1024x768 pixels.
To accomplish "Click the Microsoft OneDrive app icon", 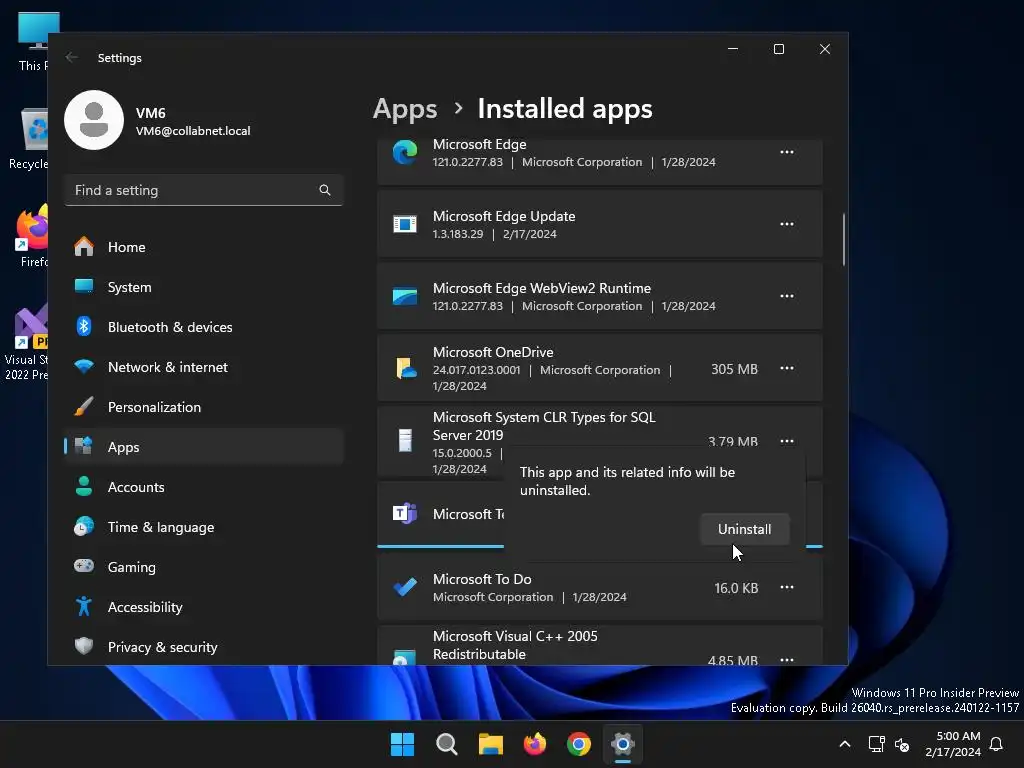I will point(406,368).
